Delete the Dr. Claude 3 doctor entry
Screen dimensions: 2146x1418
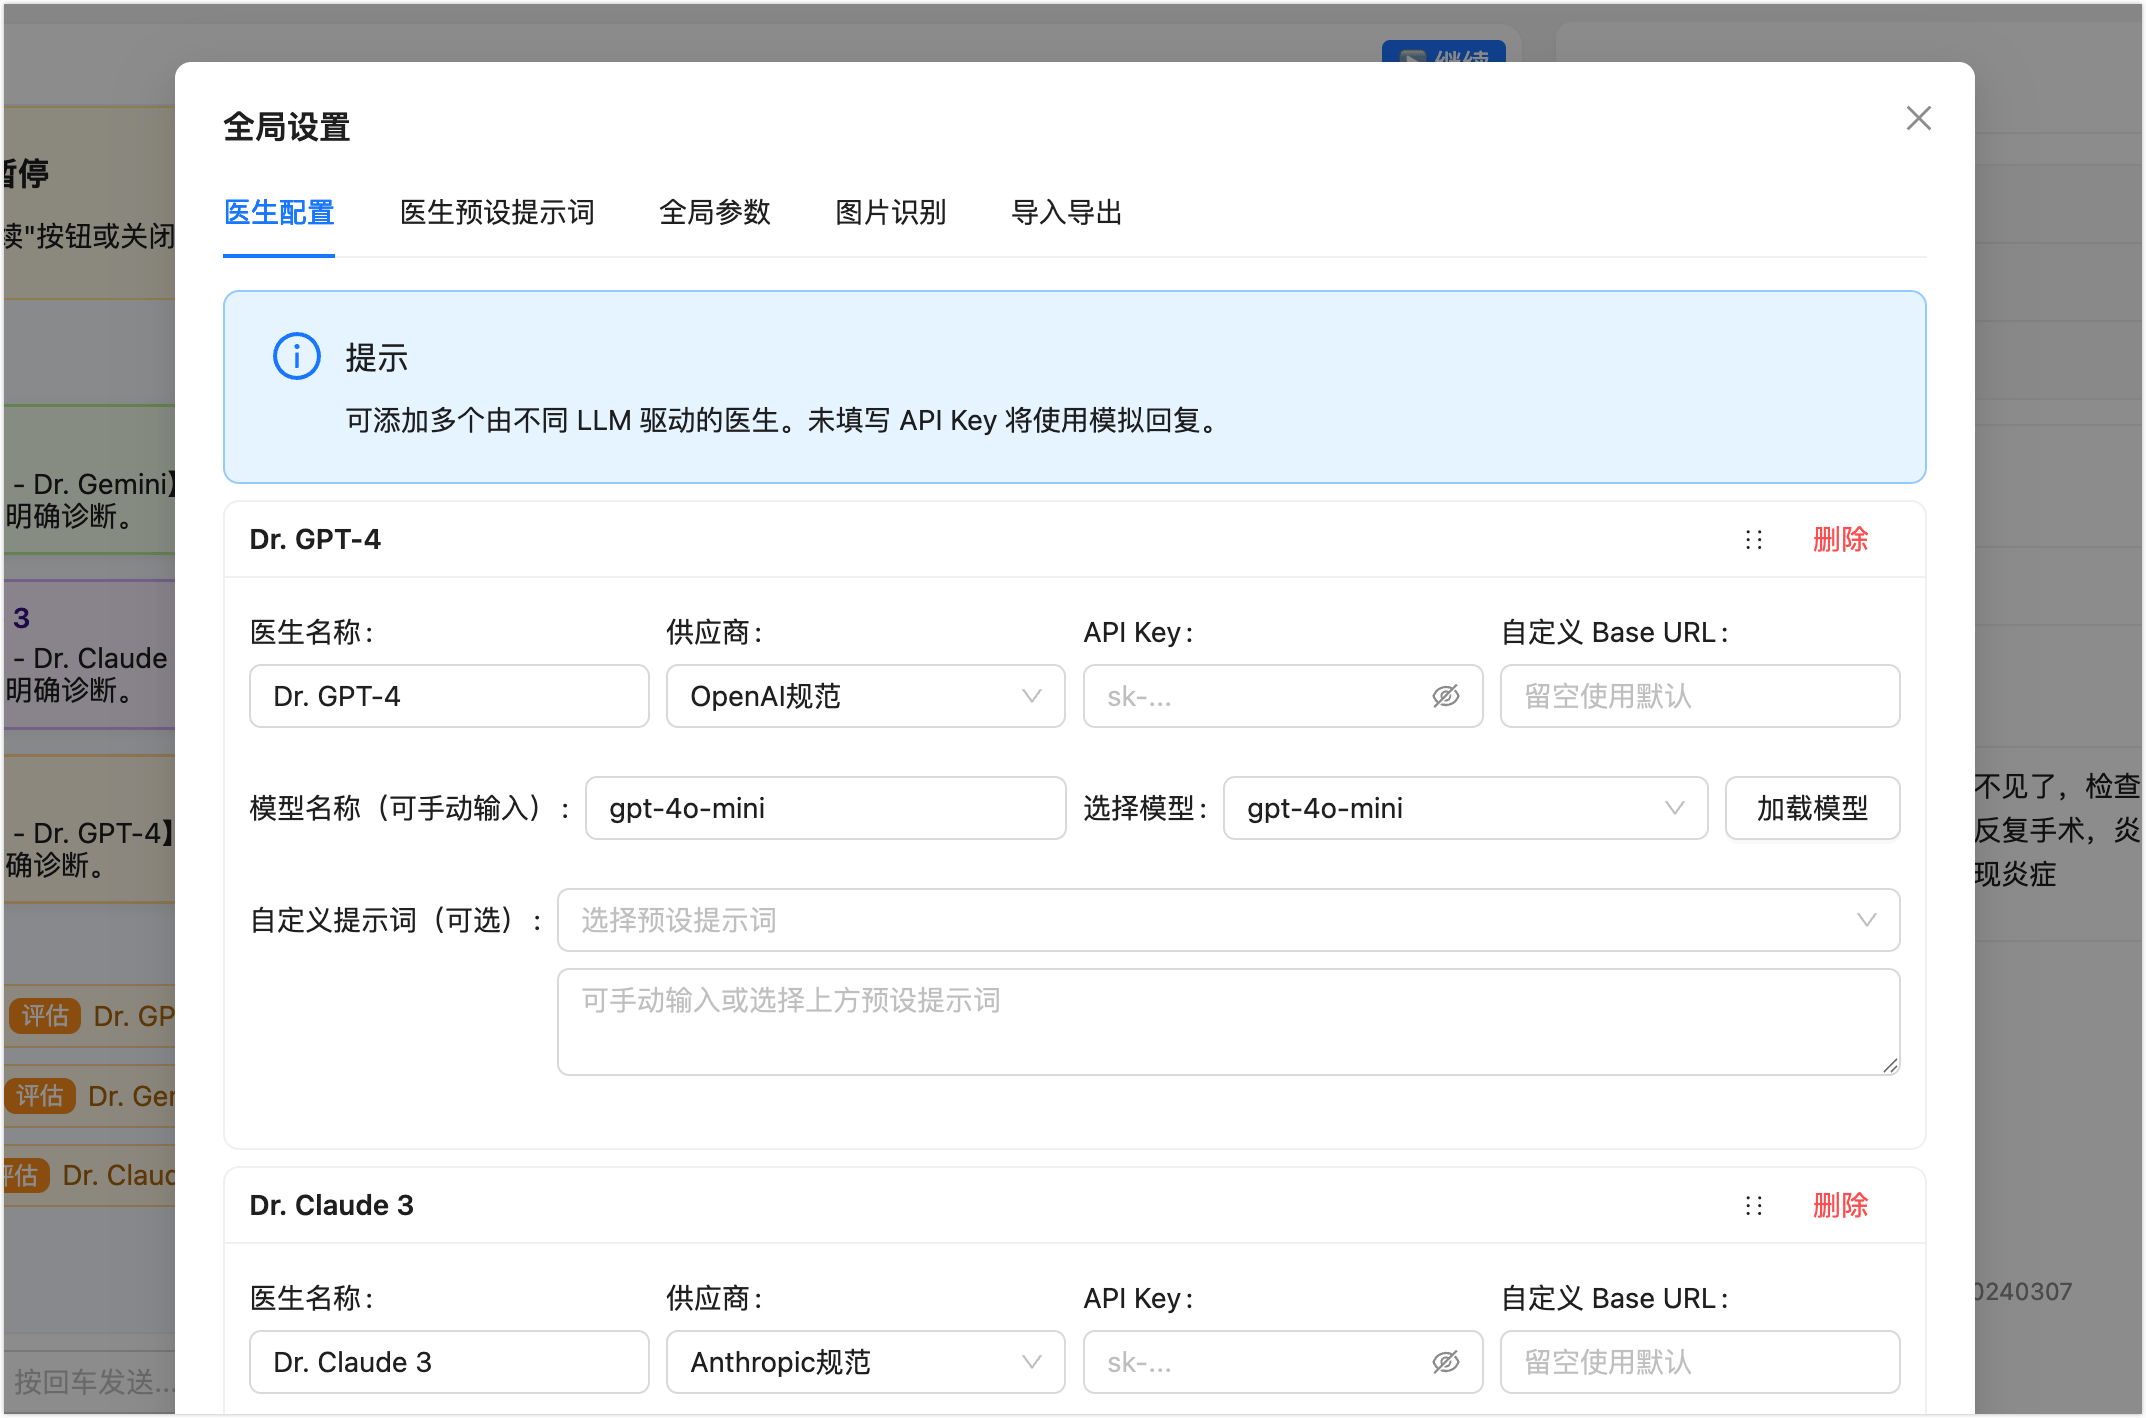click(x=1840, y=1206)
